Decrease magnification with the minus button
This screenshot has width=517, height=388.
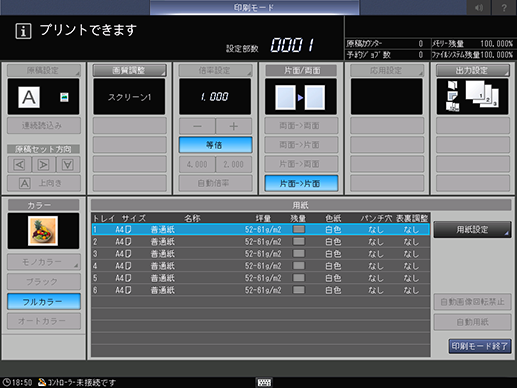click(197, 126)
